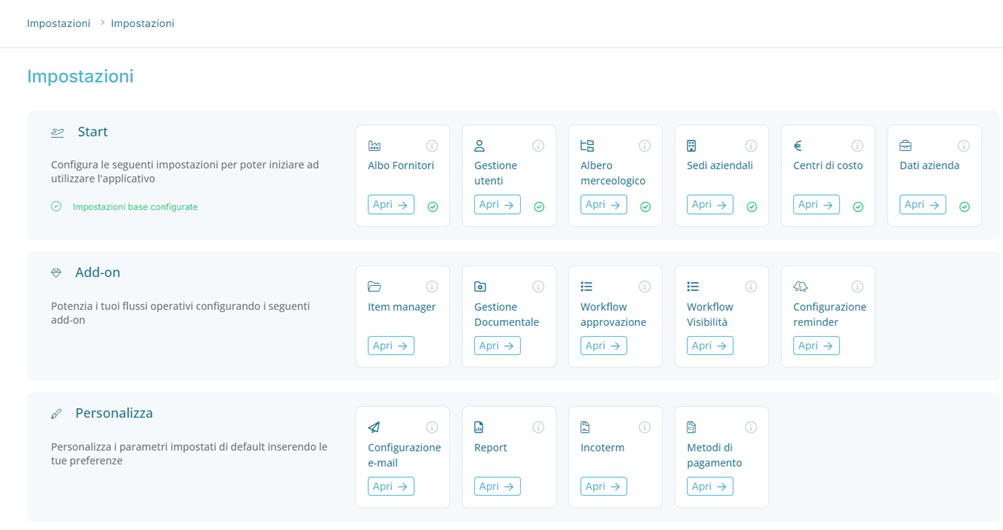This screenshot has height=530, width=1003.
Task: Click info icon on Sedi aziendali card
Action: point(751,146)
